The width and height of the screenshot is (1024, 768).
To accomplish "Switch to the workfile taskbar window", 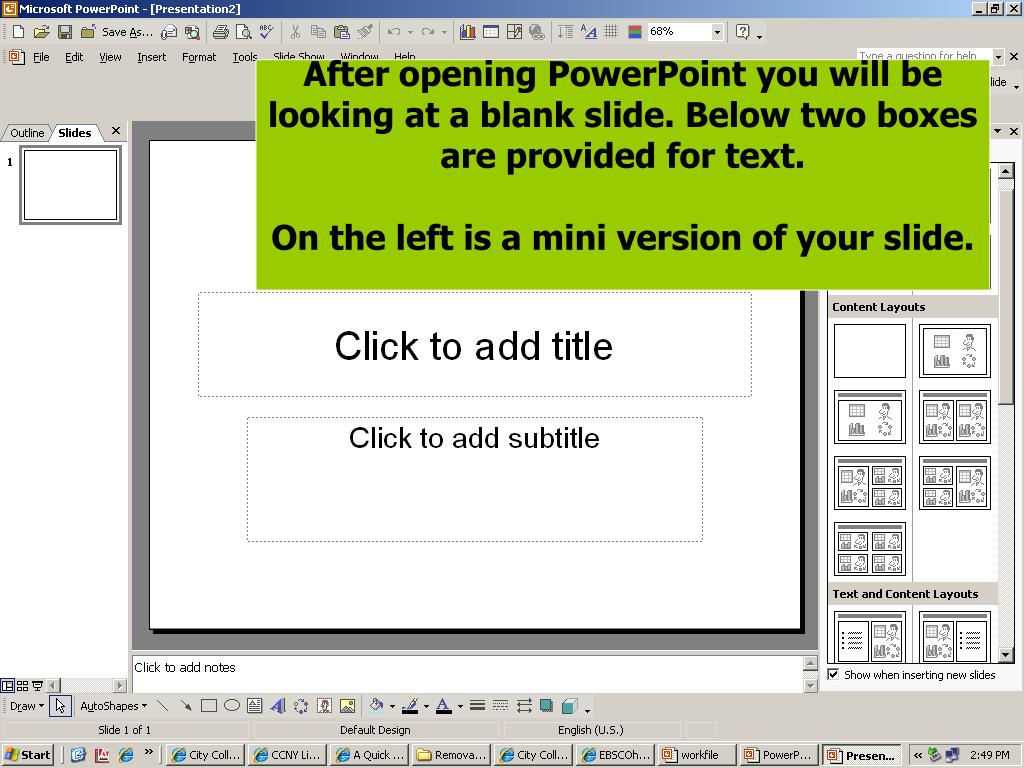I will (697, 755).
